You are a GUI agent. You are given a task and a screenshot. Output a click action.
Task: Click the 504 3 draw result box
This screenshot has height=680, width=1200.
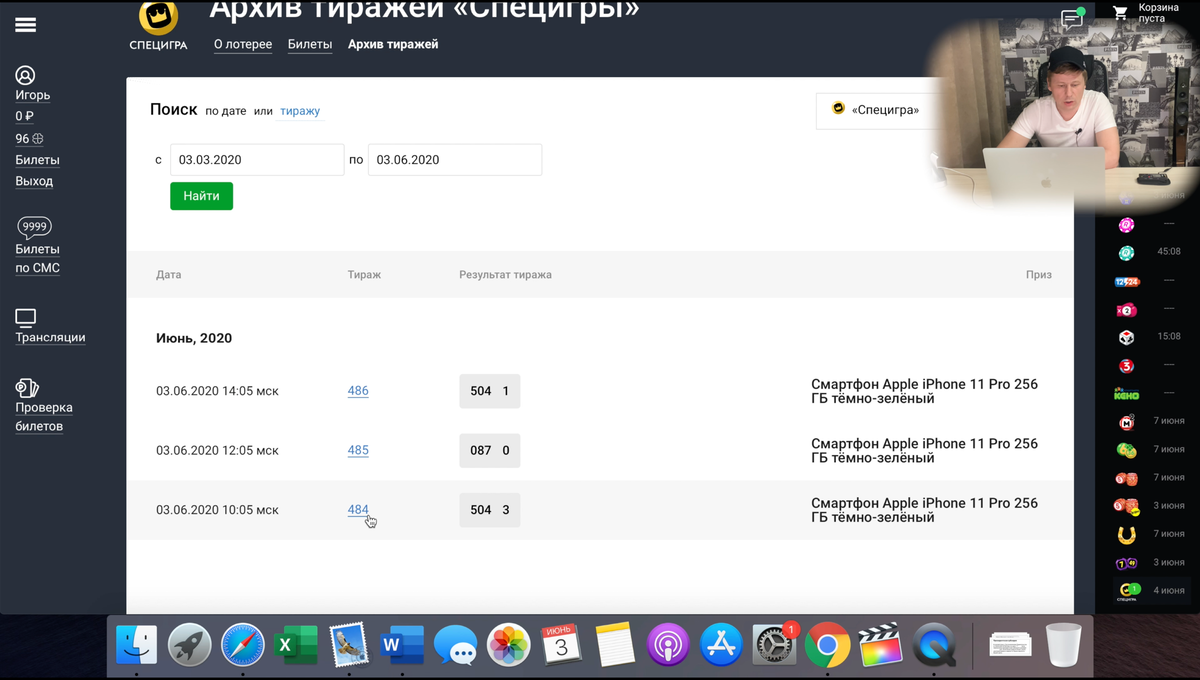[x=490, y=509]
